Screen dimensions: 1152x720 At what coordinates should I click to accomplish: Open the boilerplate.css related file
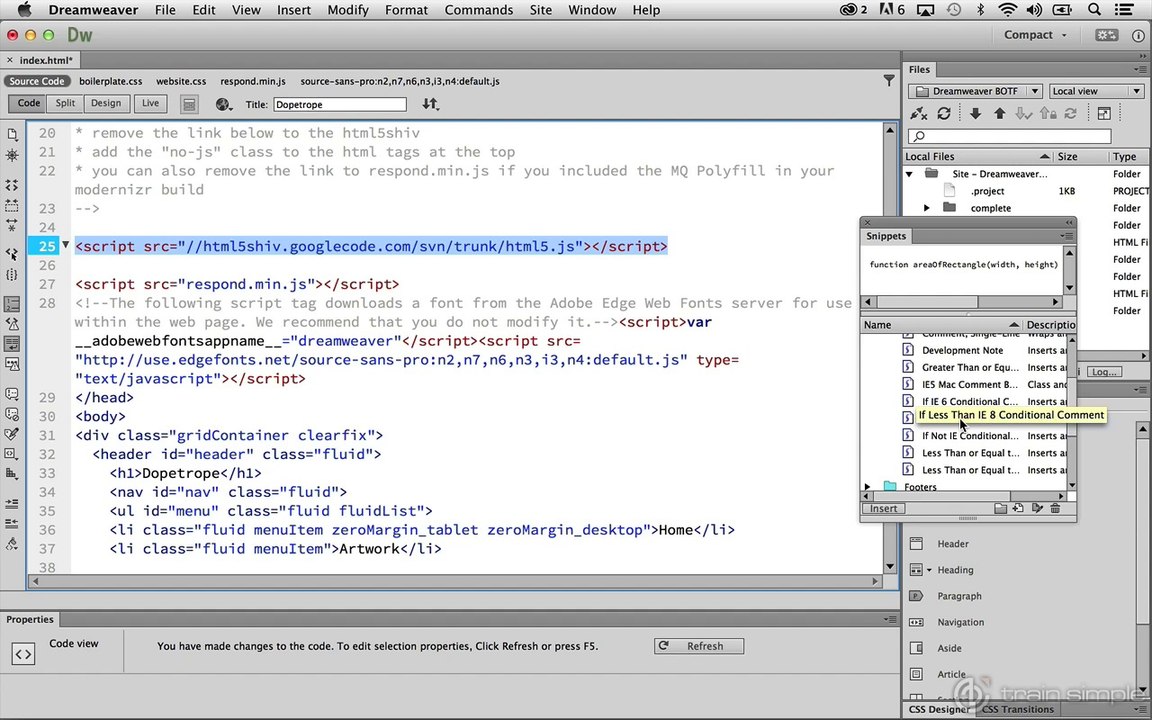[111, 81]
